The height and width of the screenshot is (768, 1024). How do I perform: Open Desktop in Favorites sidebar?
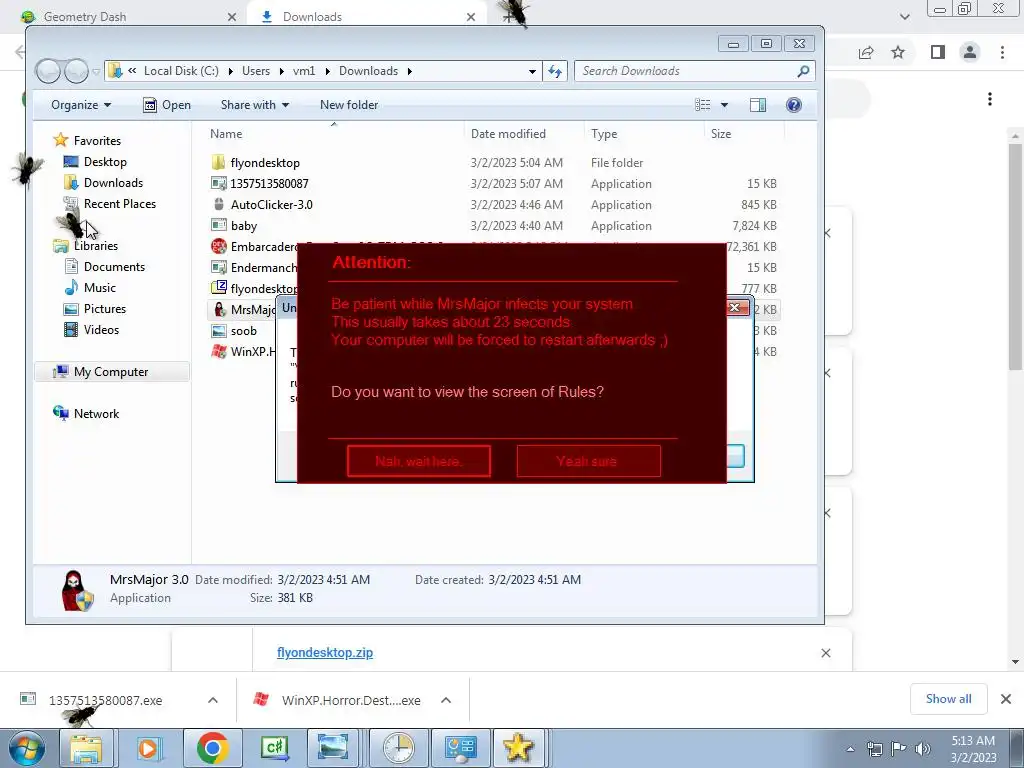[x=104, y=161]
